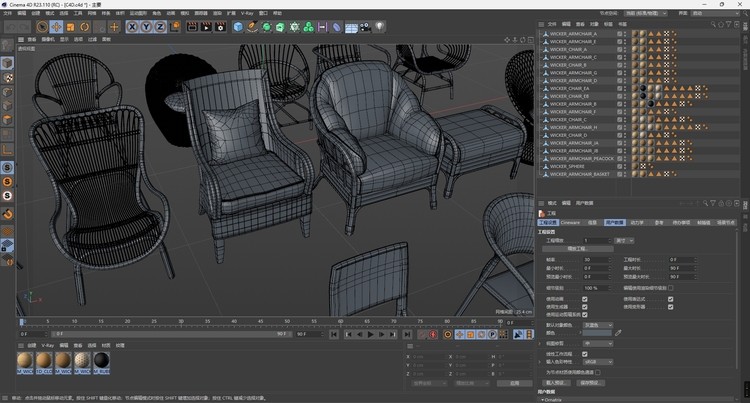The height and width of the screenshot is (403, 750).
Task: Open render settings clapboard with gear
Action: click(220, 27)
